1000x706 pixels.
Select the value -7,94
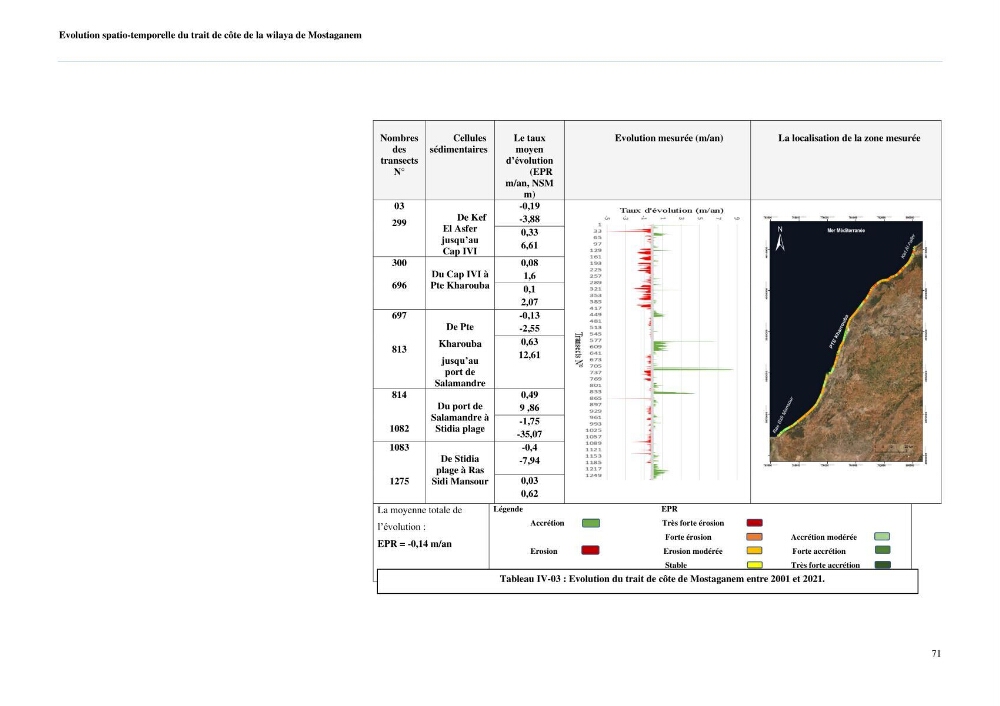(x=529, y=460)
